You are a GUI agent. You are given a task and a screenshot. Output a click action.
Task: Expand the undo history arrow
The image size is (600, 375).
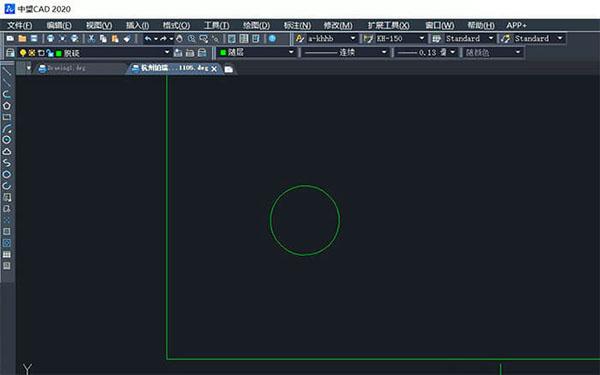click(155, 39)
